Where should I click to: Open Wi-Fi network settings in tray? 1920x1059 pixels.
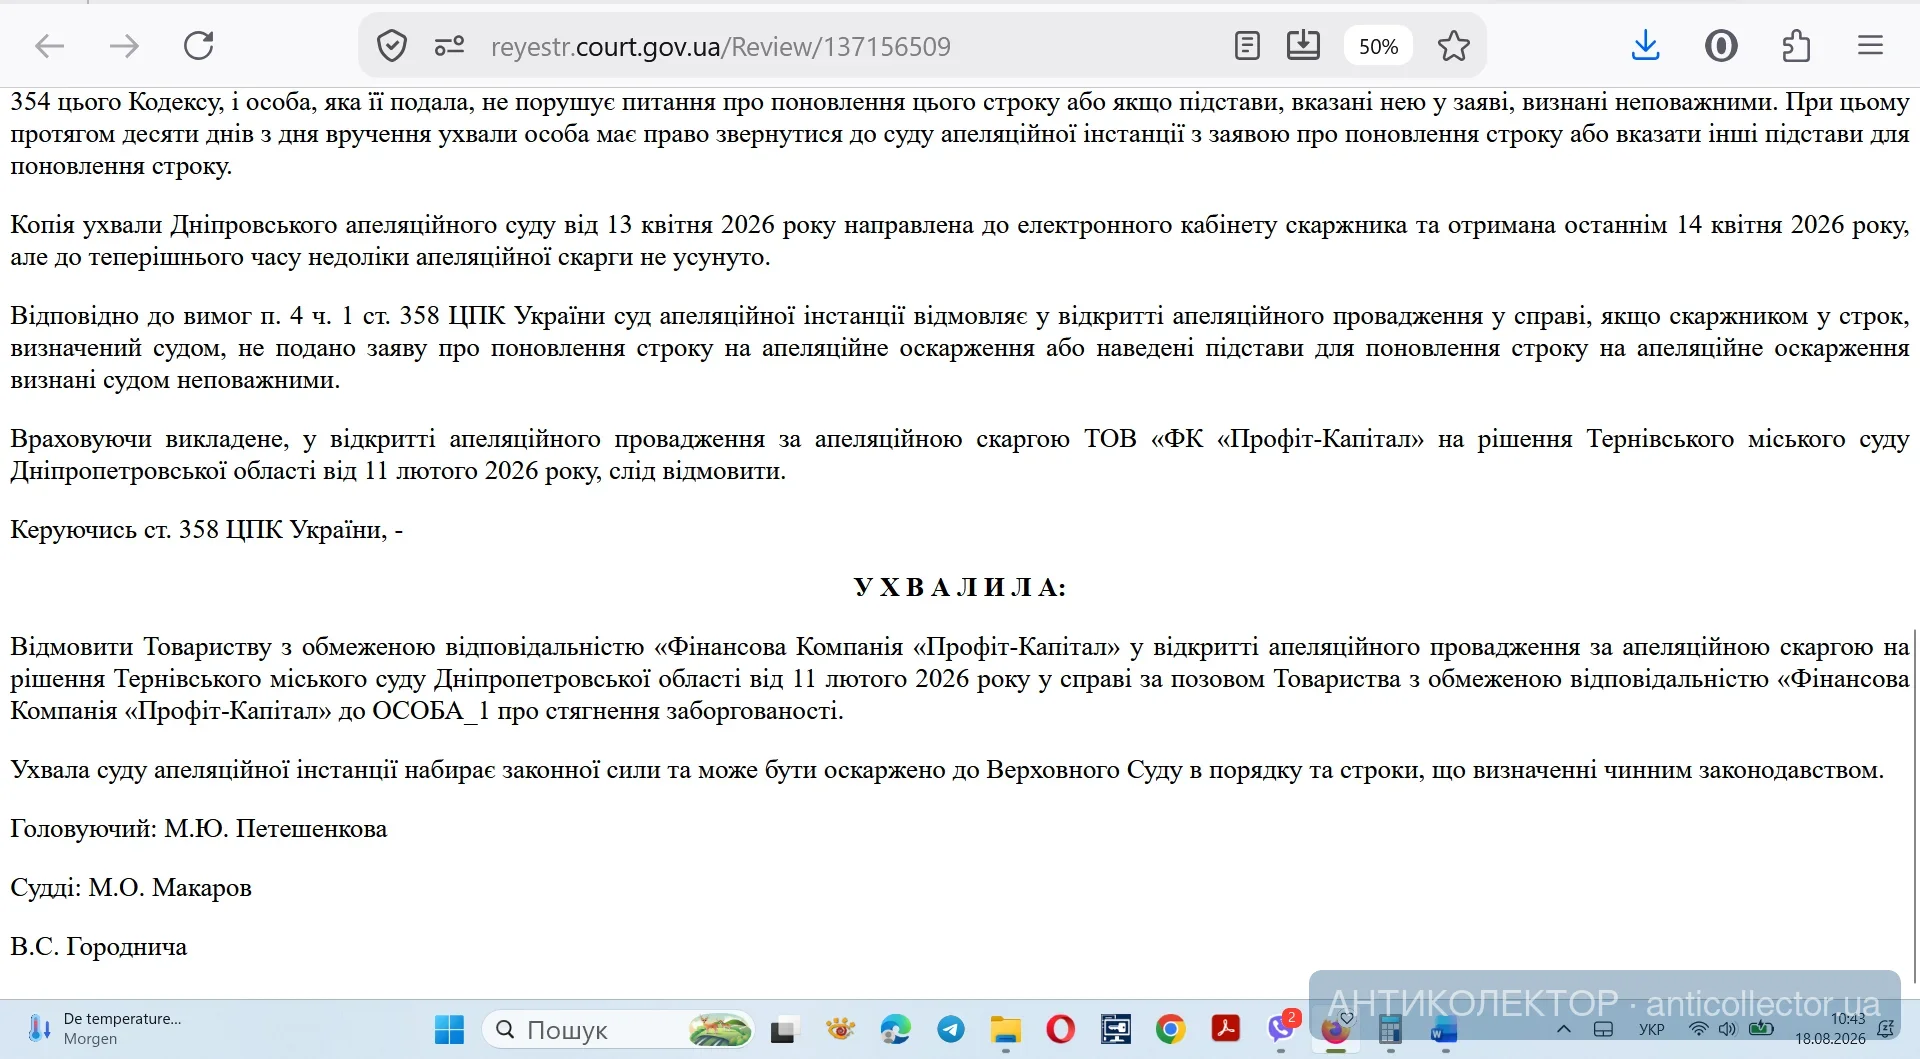click(x=1698, y=1029)
